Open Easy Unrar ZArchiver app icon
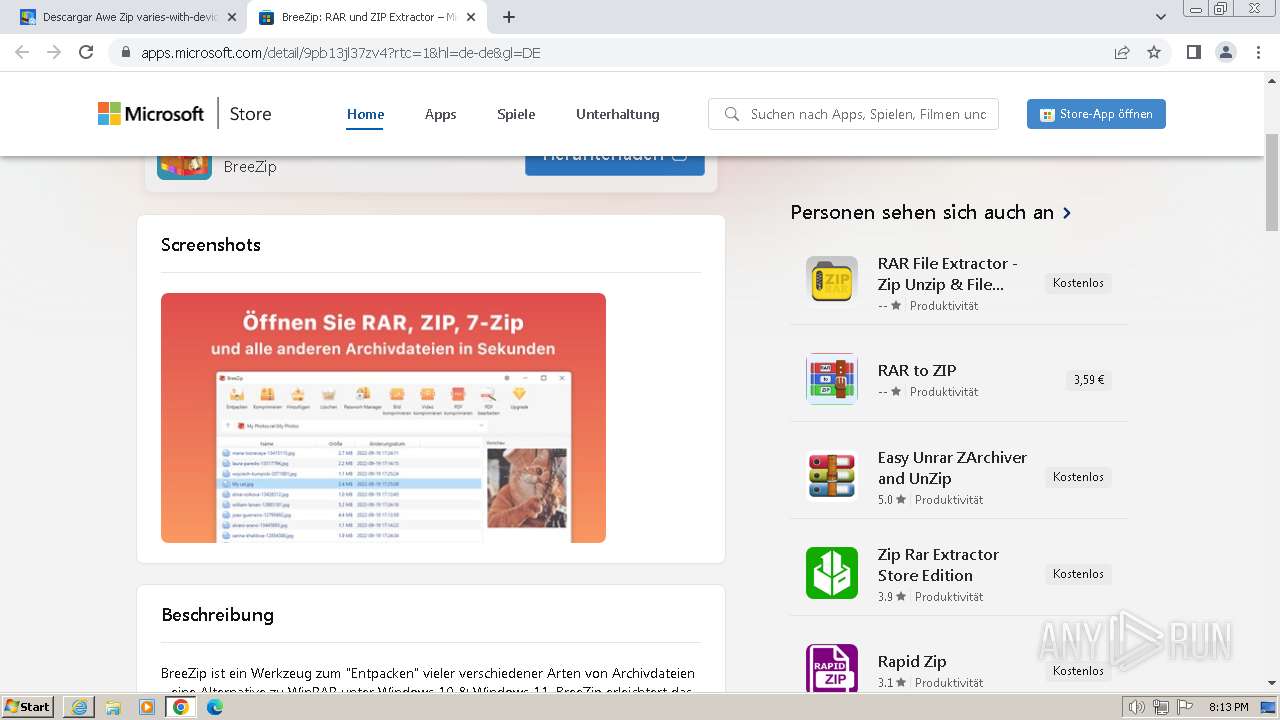 coord(832,476)
